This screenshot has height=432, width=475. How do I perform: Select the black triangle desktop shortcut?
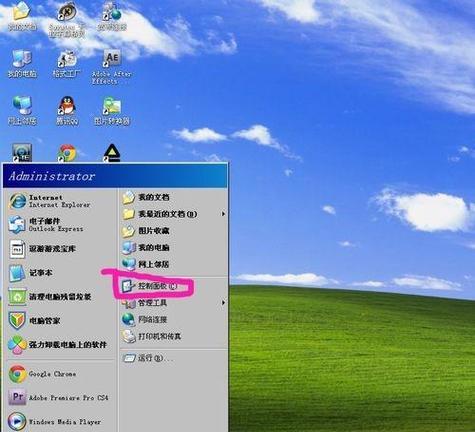click(112, 153)
